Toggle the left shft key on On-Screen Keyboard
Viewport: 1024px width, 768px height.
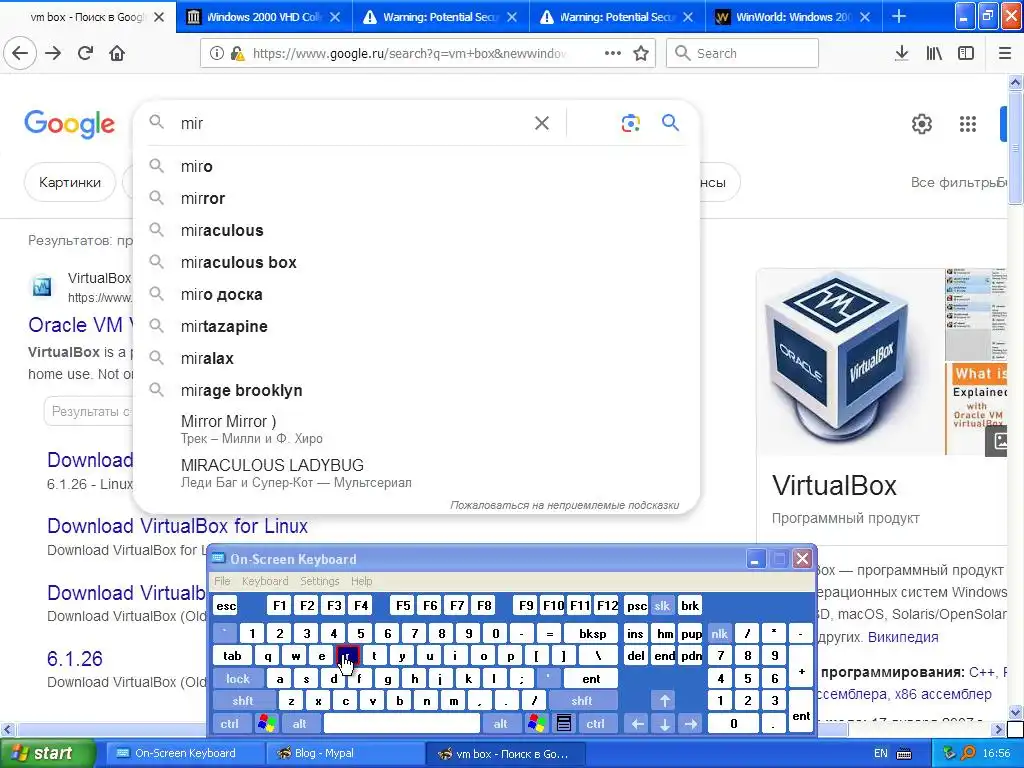243,701
